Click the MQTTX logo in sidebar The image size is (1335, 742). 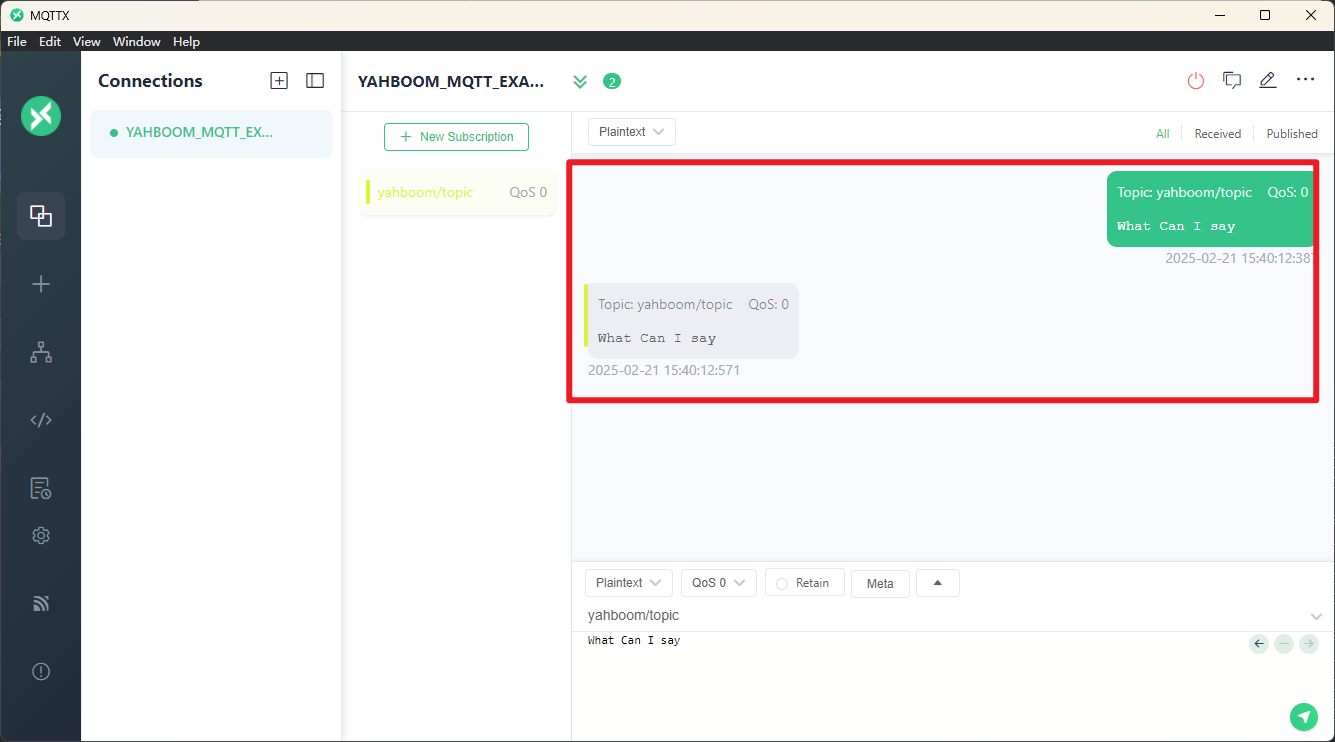[x=41, y=117]
